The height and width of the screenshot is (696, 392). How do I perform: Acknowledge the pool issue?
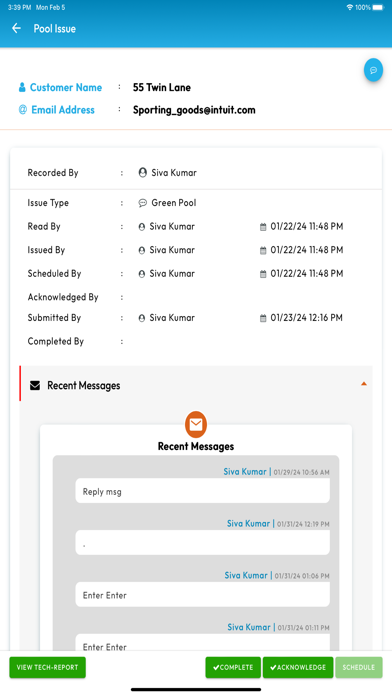click(298, 667)
